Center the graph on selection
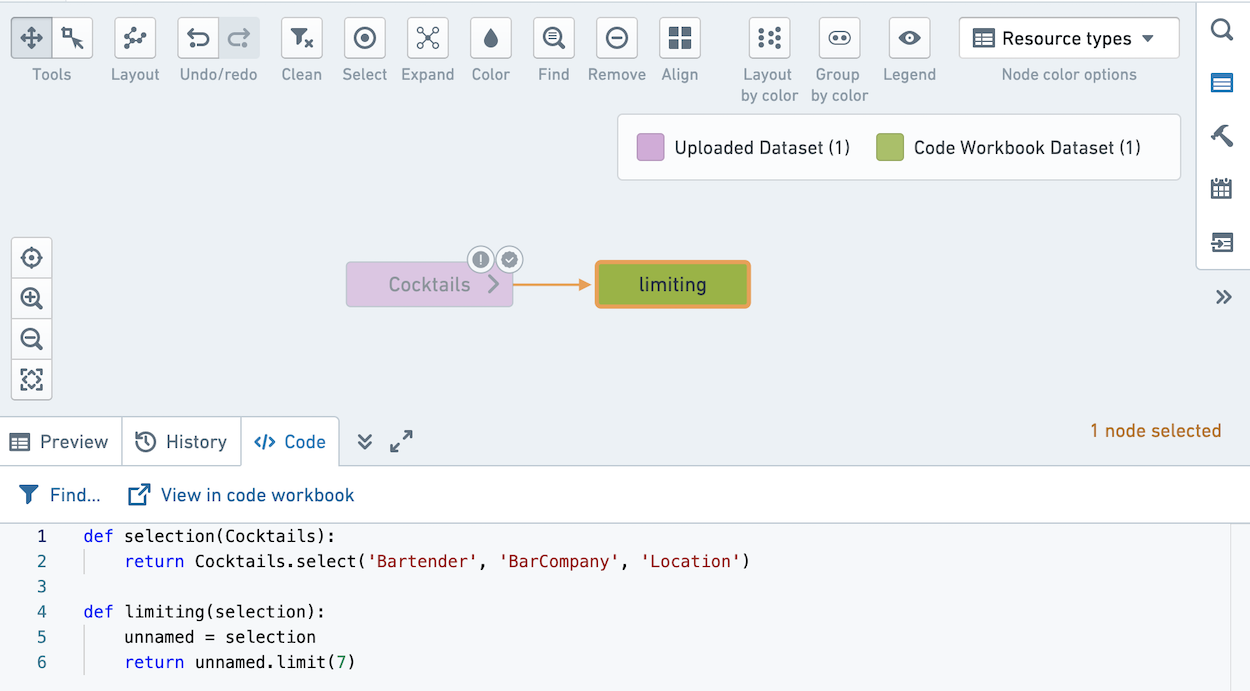The width and height of the screenshot is (1250, 691). [32, 258]
